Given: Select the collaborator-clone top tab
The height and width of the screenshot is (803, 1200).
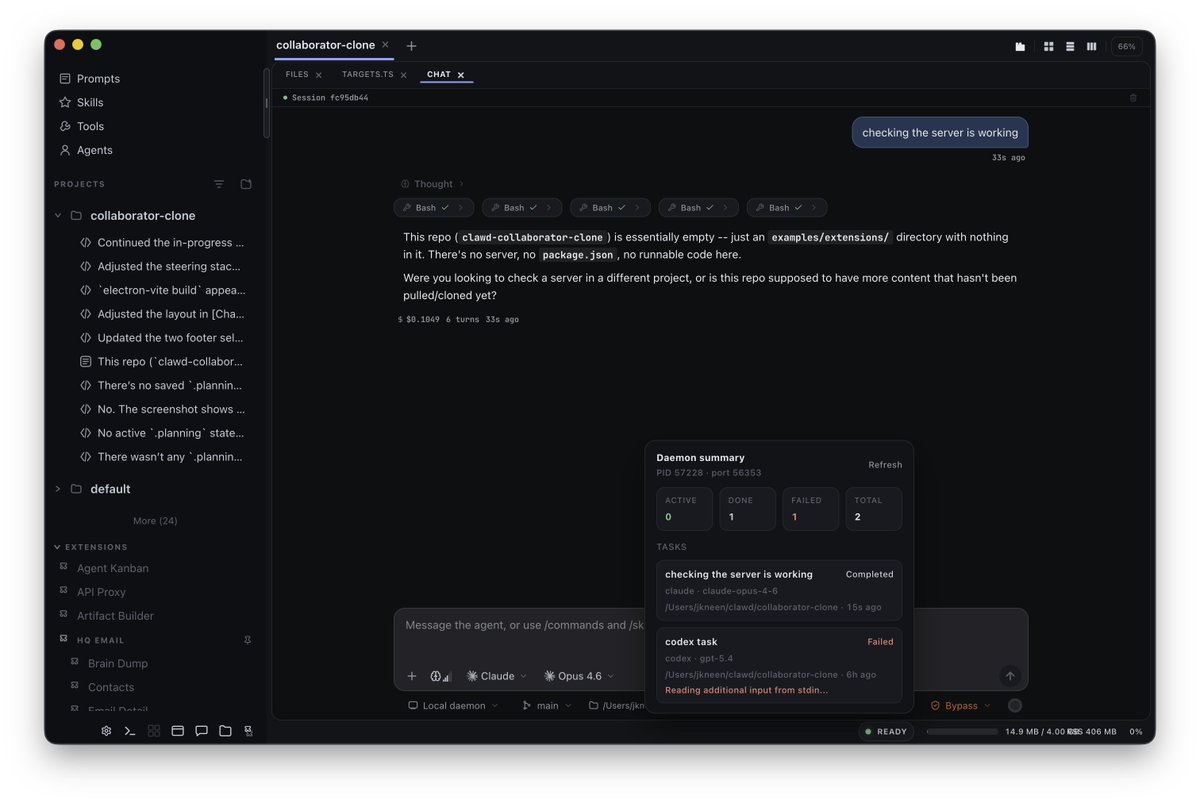Looking at the screenshot, I should pos(325,45).
